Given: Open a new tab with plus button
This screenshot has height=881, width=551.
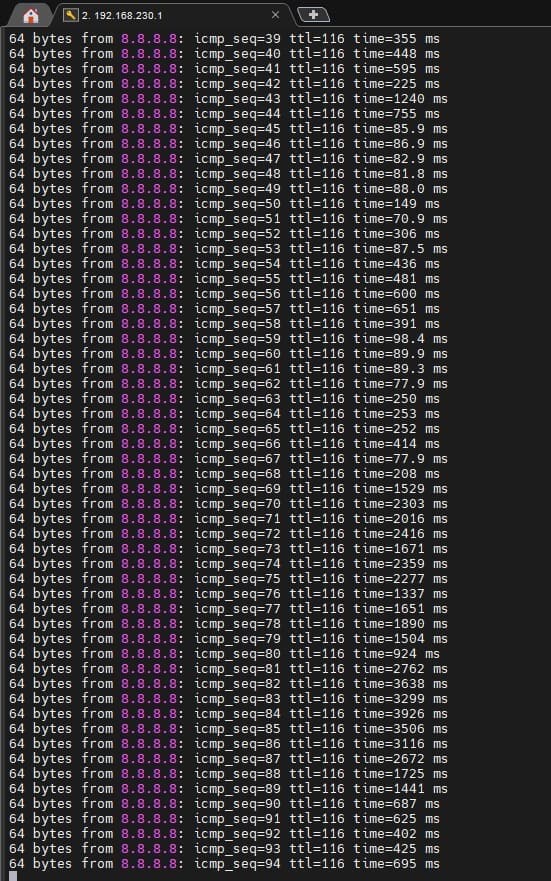Looking at the screenshot, I should [x=313, y=15].
